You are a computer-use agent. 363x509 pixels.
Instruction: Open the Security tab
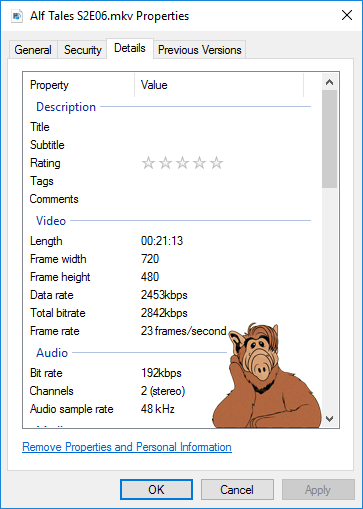[x=83, y=50]
